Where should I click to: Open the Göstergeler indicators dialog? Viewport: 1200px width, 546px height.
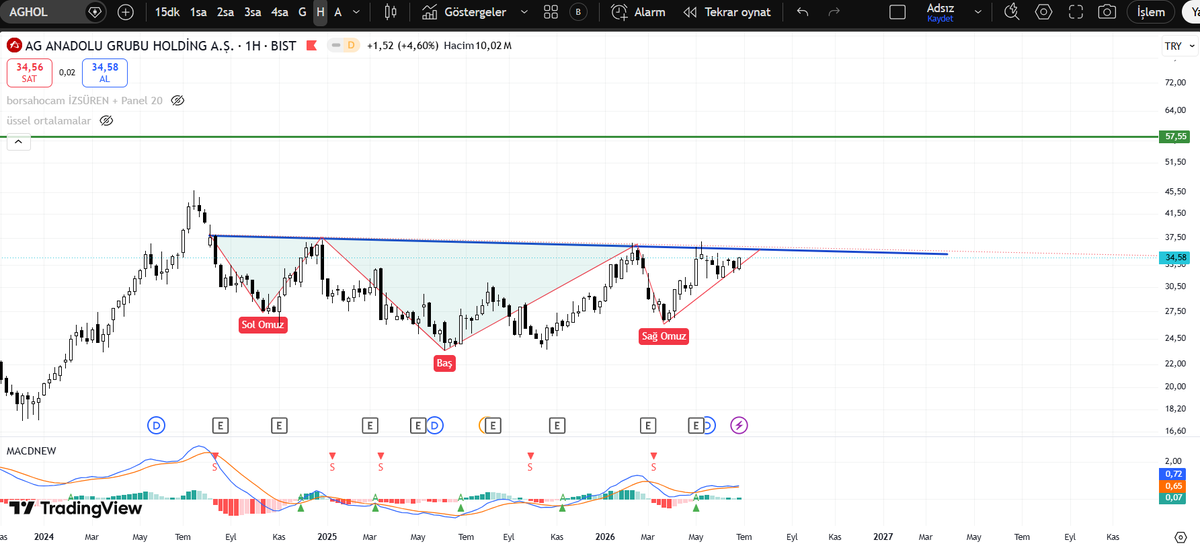463,12
